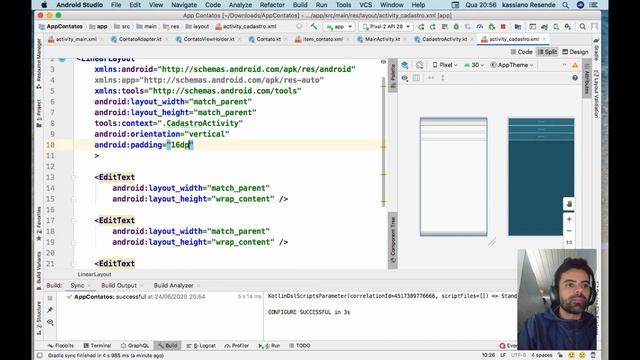This screenshot has width=640, height=360.
Task: Toggle the Palette panel tab
Action: point(393,76)
